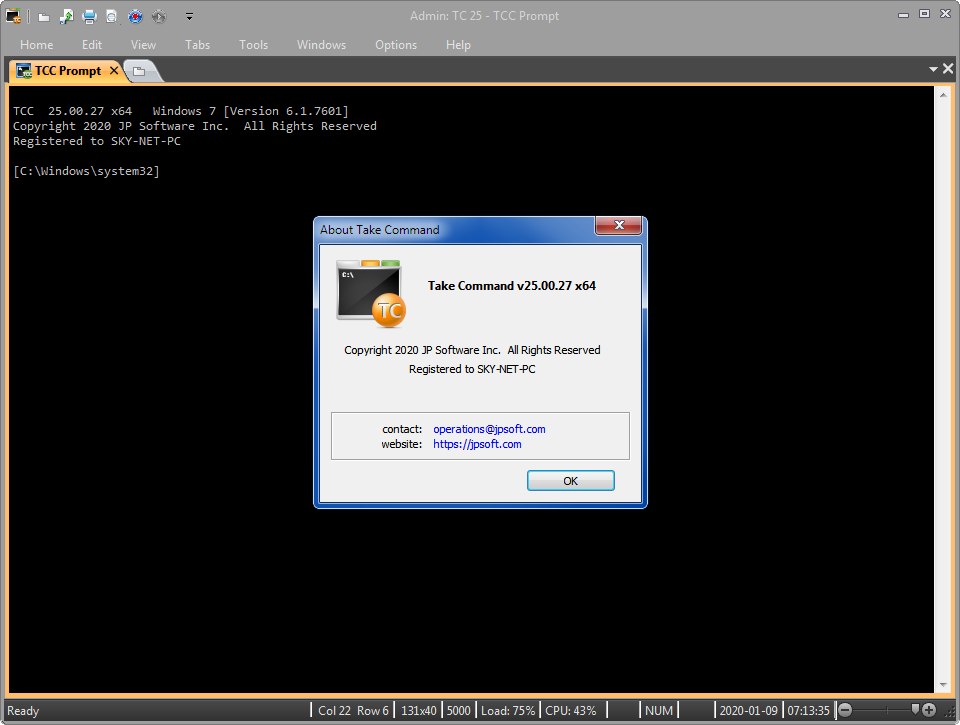
Task: Click 'Take Command v25.00.27 x64' version text
Action: (512, 286)
